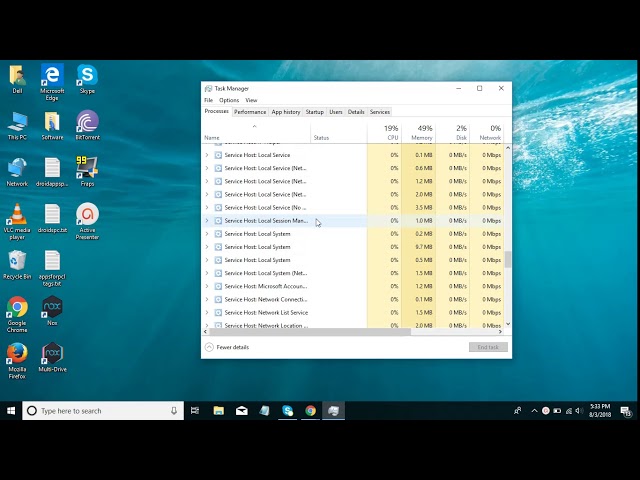This screenshot has width=640, height=480.
Task: Open Multi-Drive desktop shortcut
Action: [x=52, y=358]
